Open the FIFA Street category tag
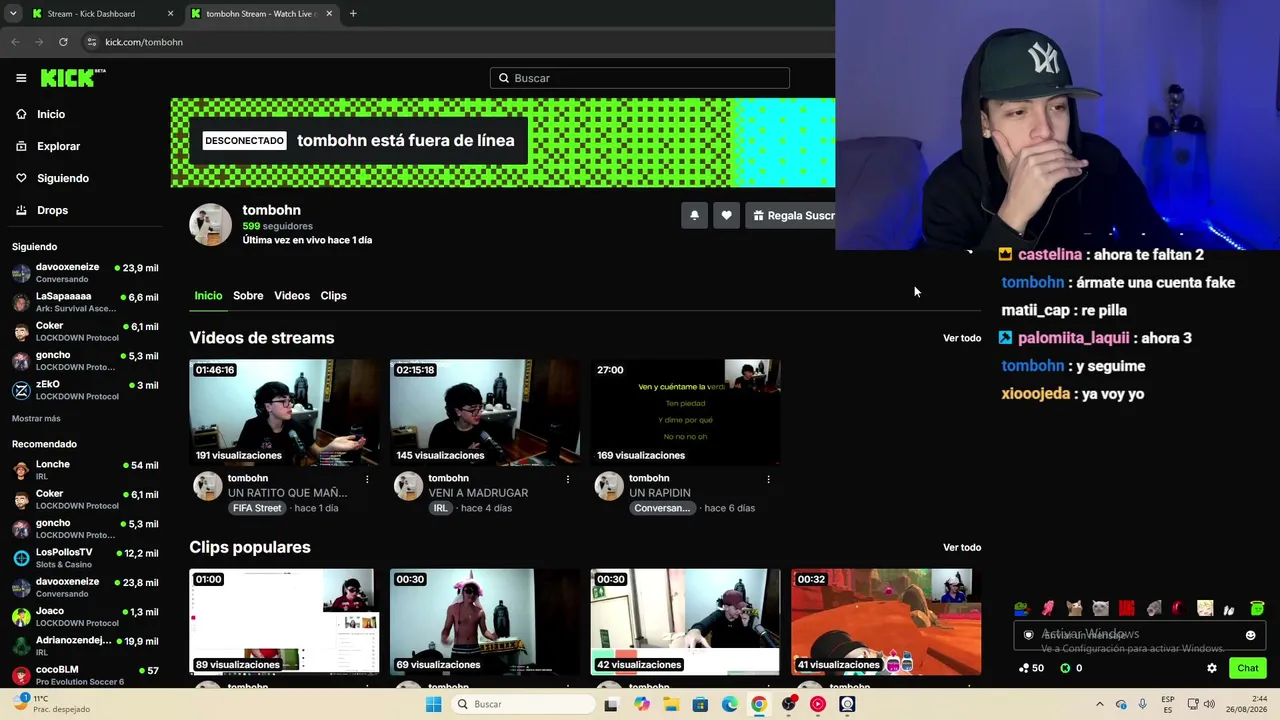 (257, 508)
